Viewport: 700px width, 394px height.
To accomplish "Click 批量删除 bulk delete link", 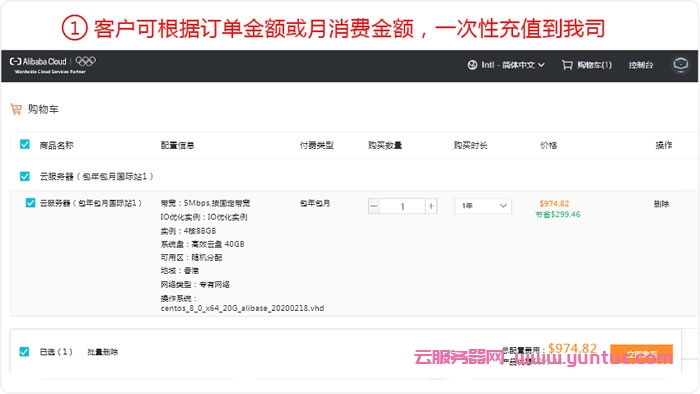I will tap(103, 352).
